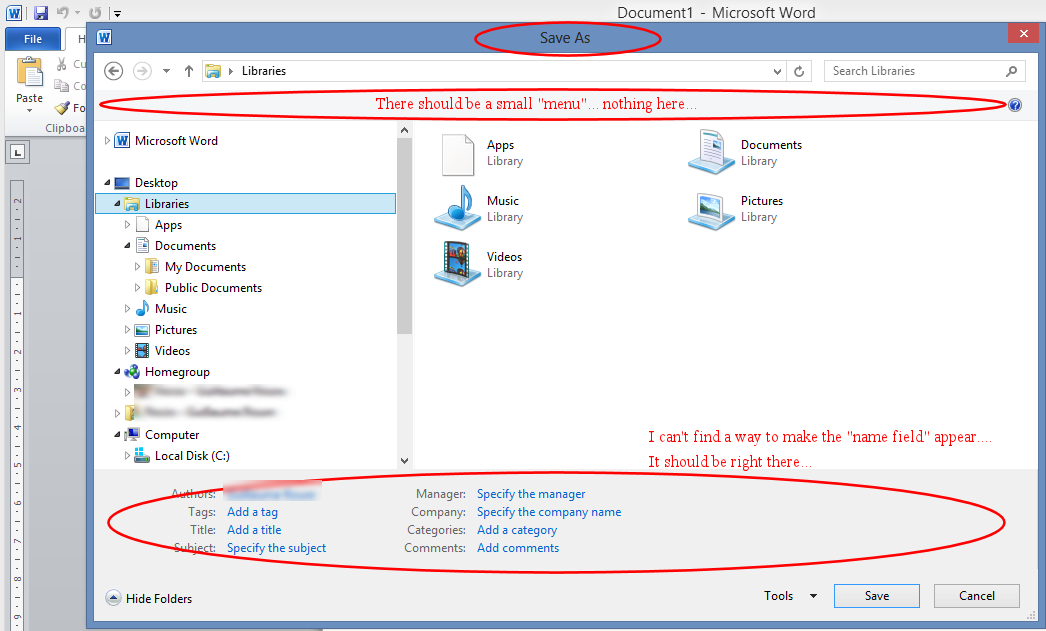Expand My Documents tree node

[137, 267]
